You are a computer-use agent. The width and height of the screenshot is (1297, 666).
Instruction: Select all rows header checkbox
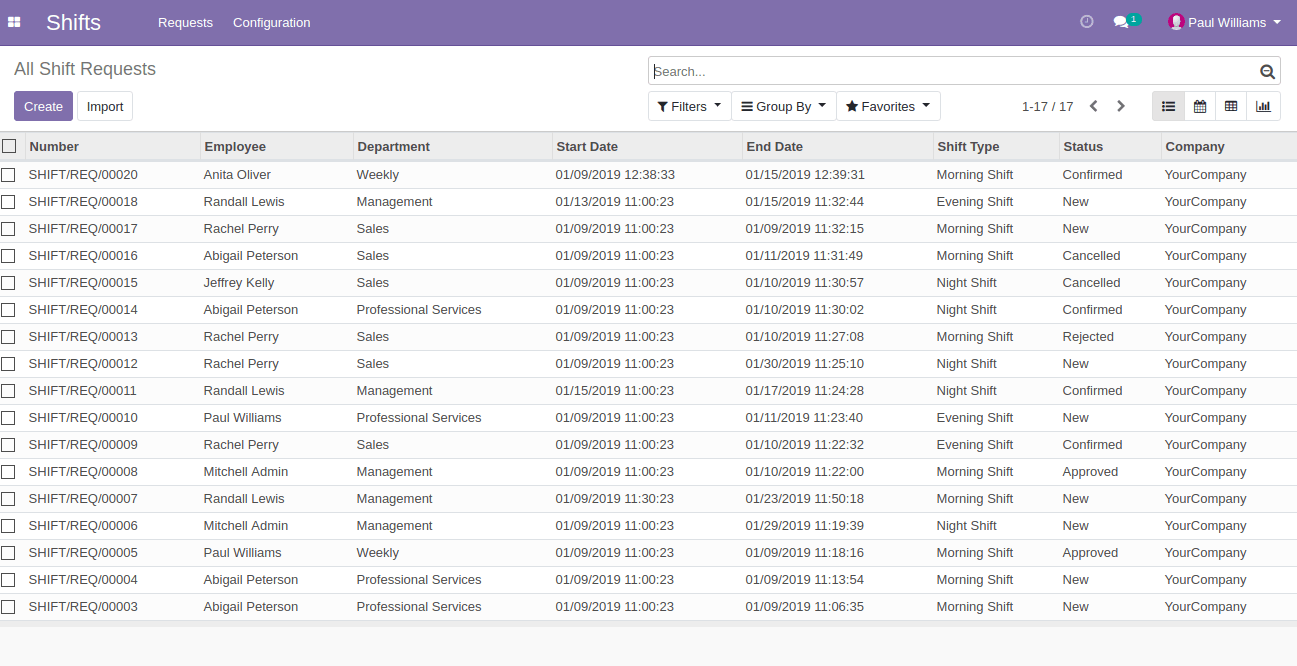(x=9, y=146)
